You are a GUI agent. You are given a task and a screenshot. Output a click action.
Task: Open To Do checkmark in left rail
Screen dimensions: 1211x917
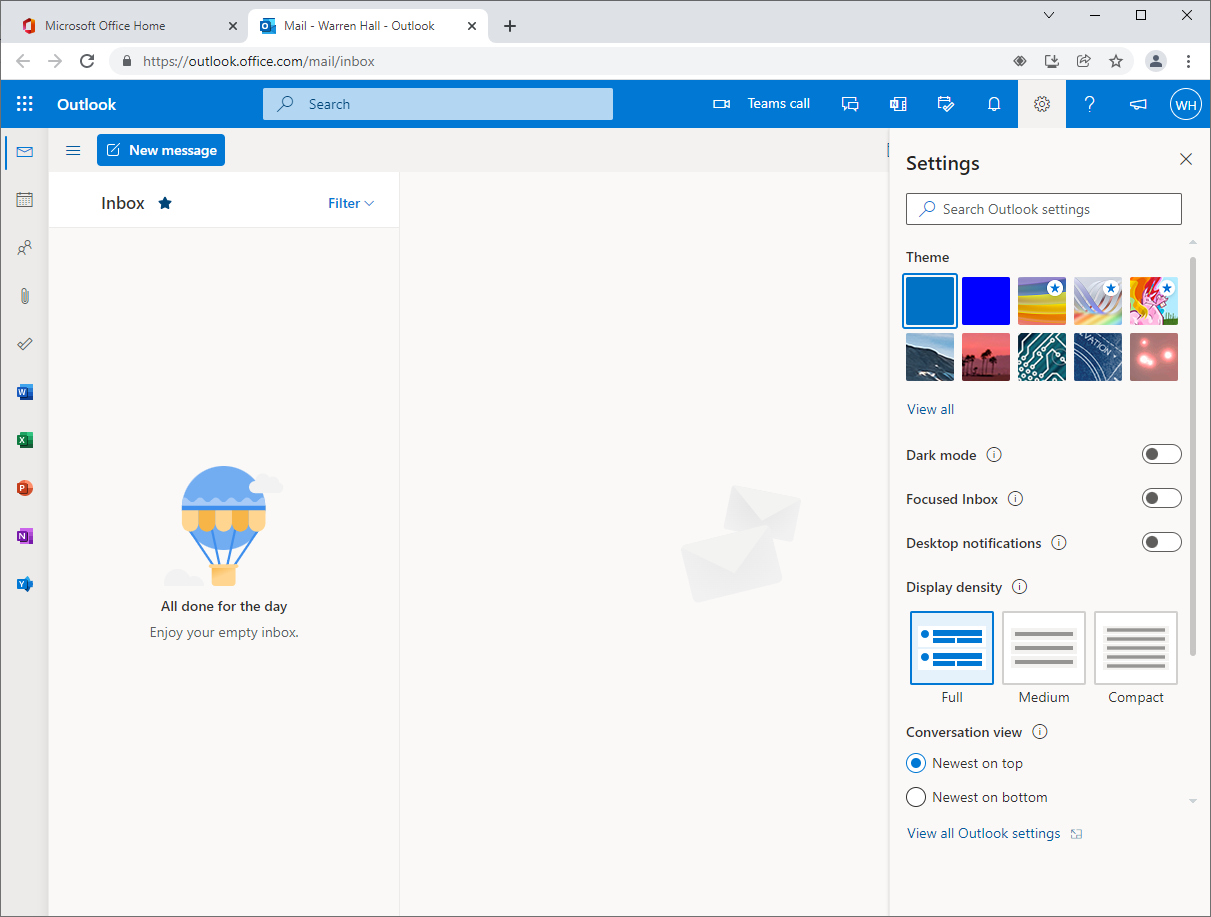click(x=25, y=344)
